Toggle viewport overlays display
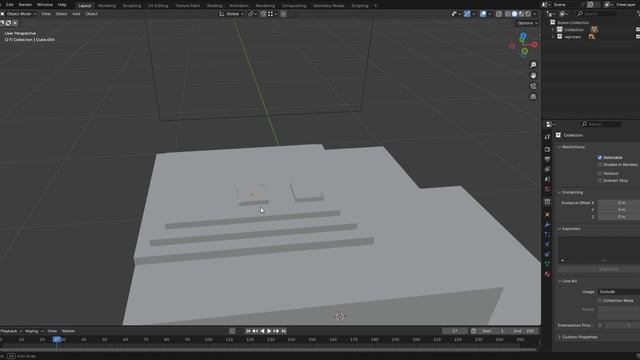The image size is (640, 360). tap(483, 14)
